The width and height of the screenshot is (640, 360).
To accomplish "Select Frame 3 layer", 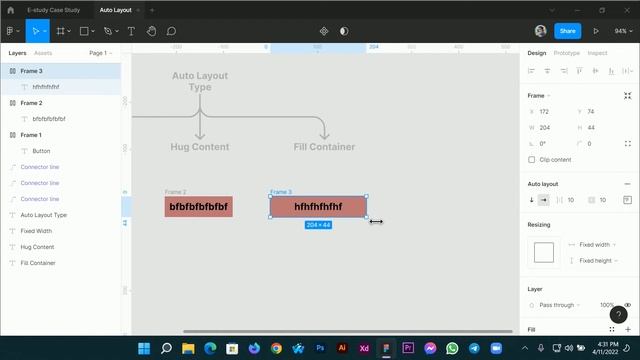I will pyautogui.click(x=61, y=71).
